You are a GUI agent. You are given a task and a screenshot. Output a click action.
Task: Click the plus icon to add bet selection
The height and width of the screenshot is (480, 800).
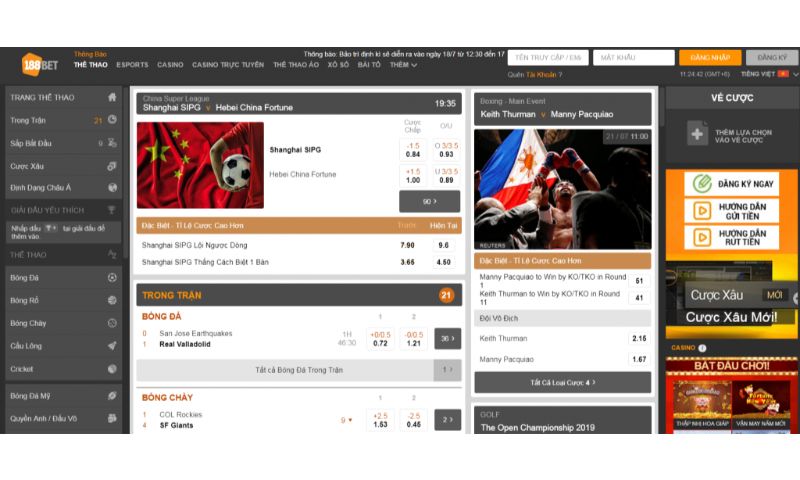697,134
